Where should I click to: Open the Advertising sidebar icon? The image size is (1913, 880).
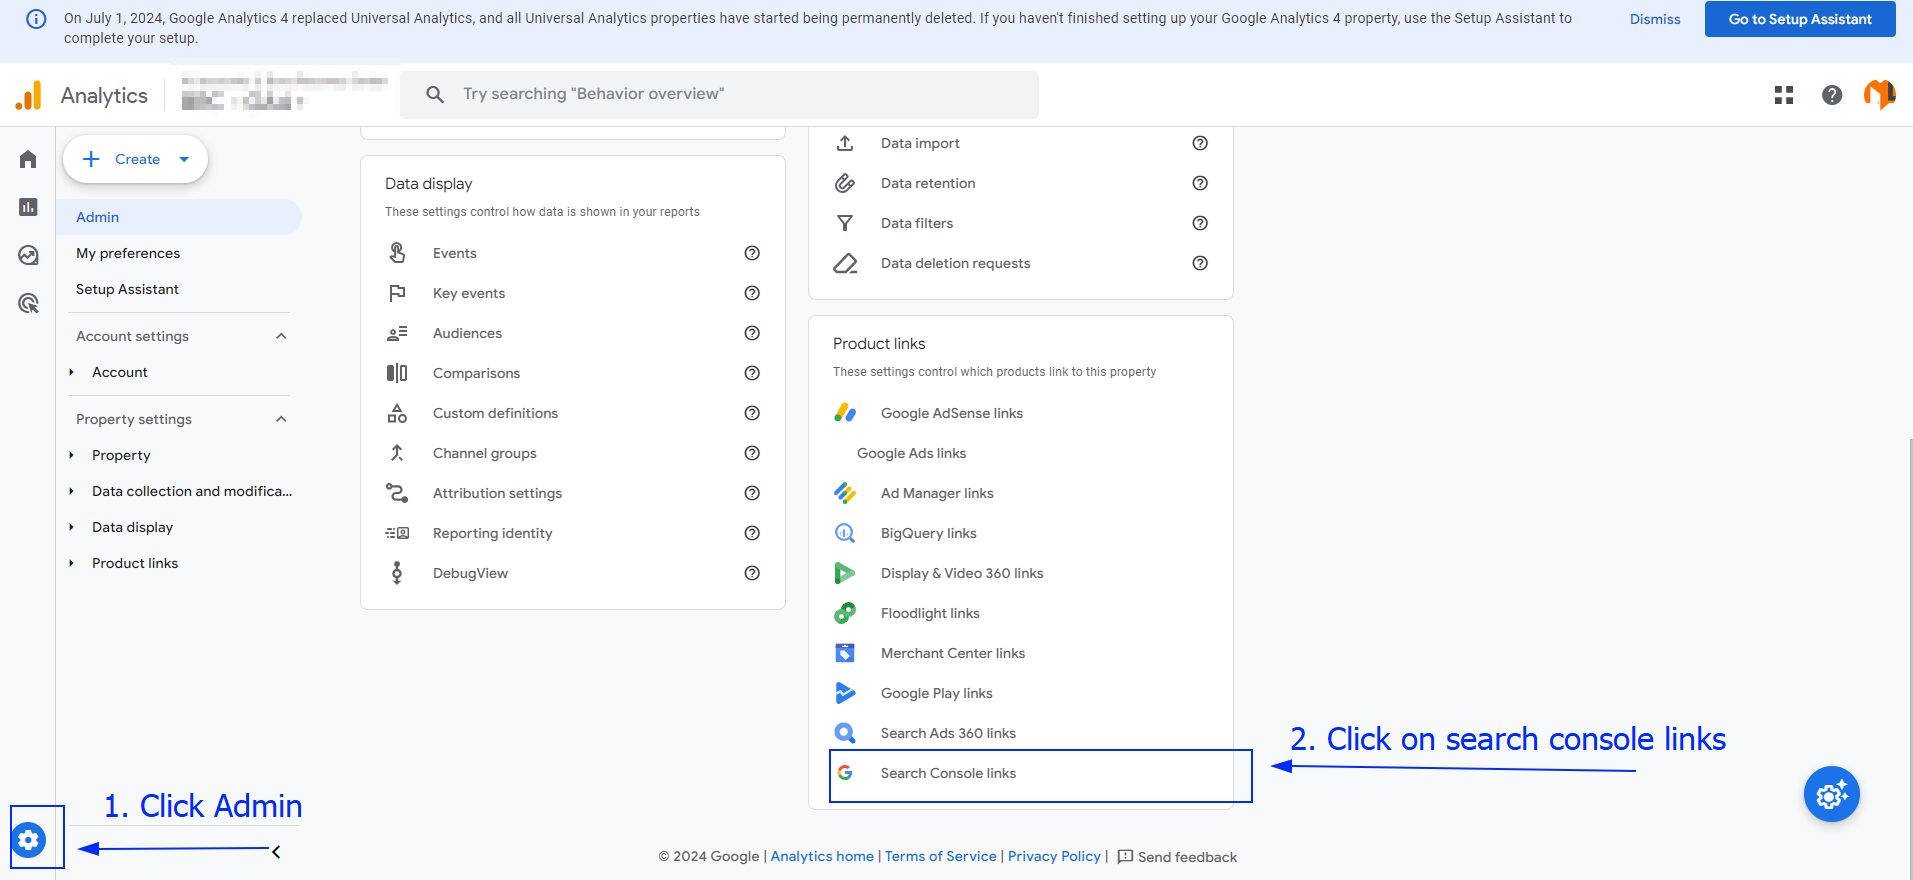[x=28, y=303]
